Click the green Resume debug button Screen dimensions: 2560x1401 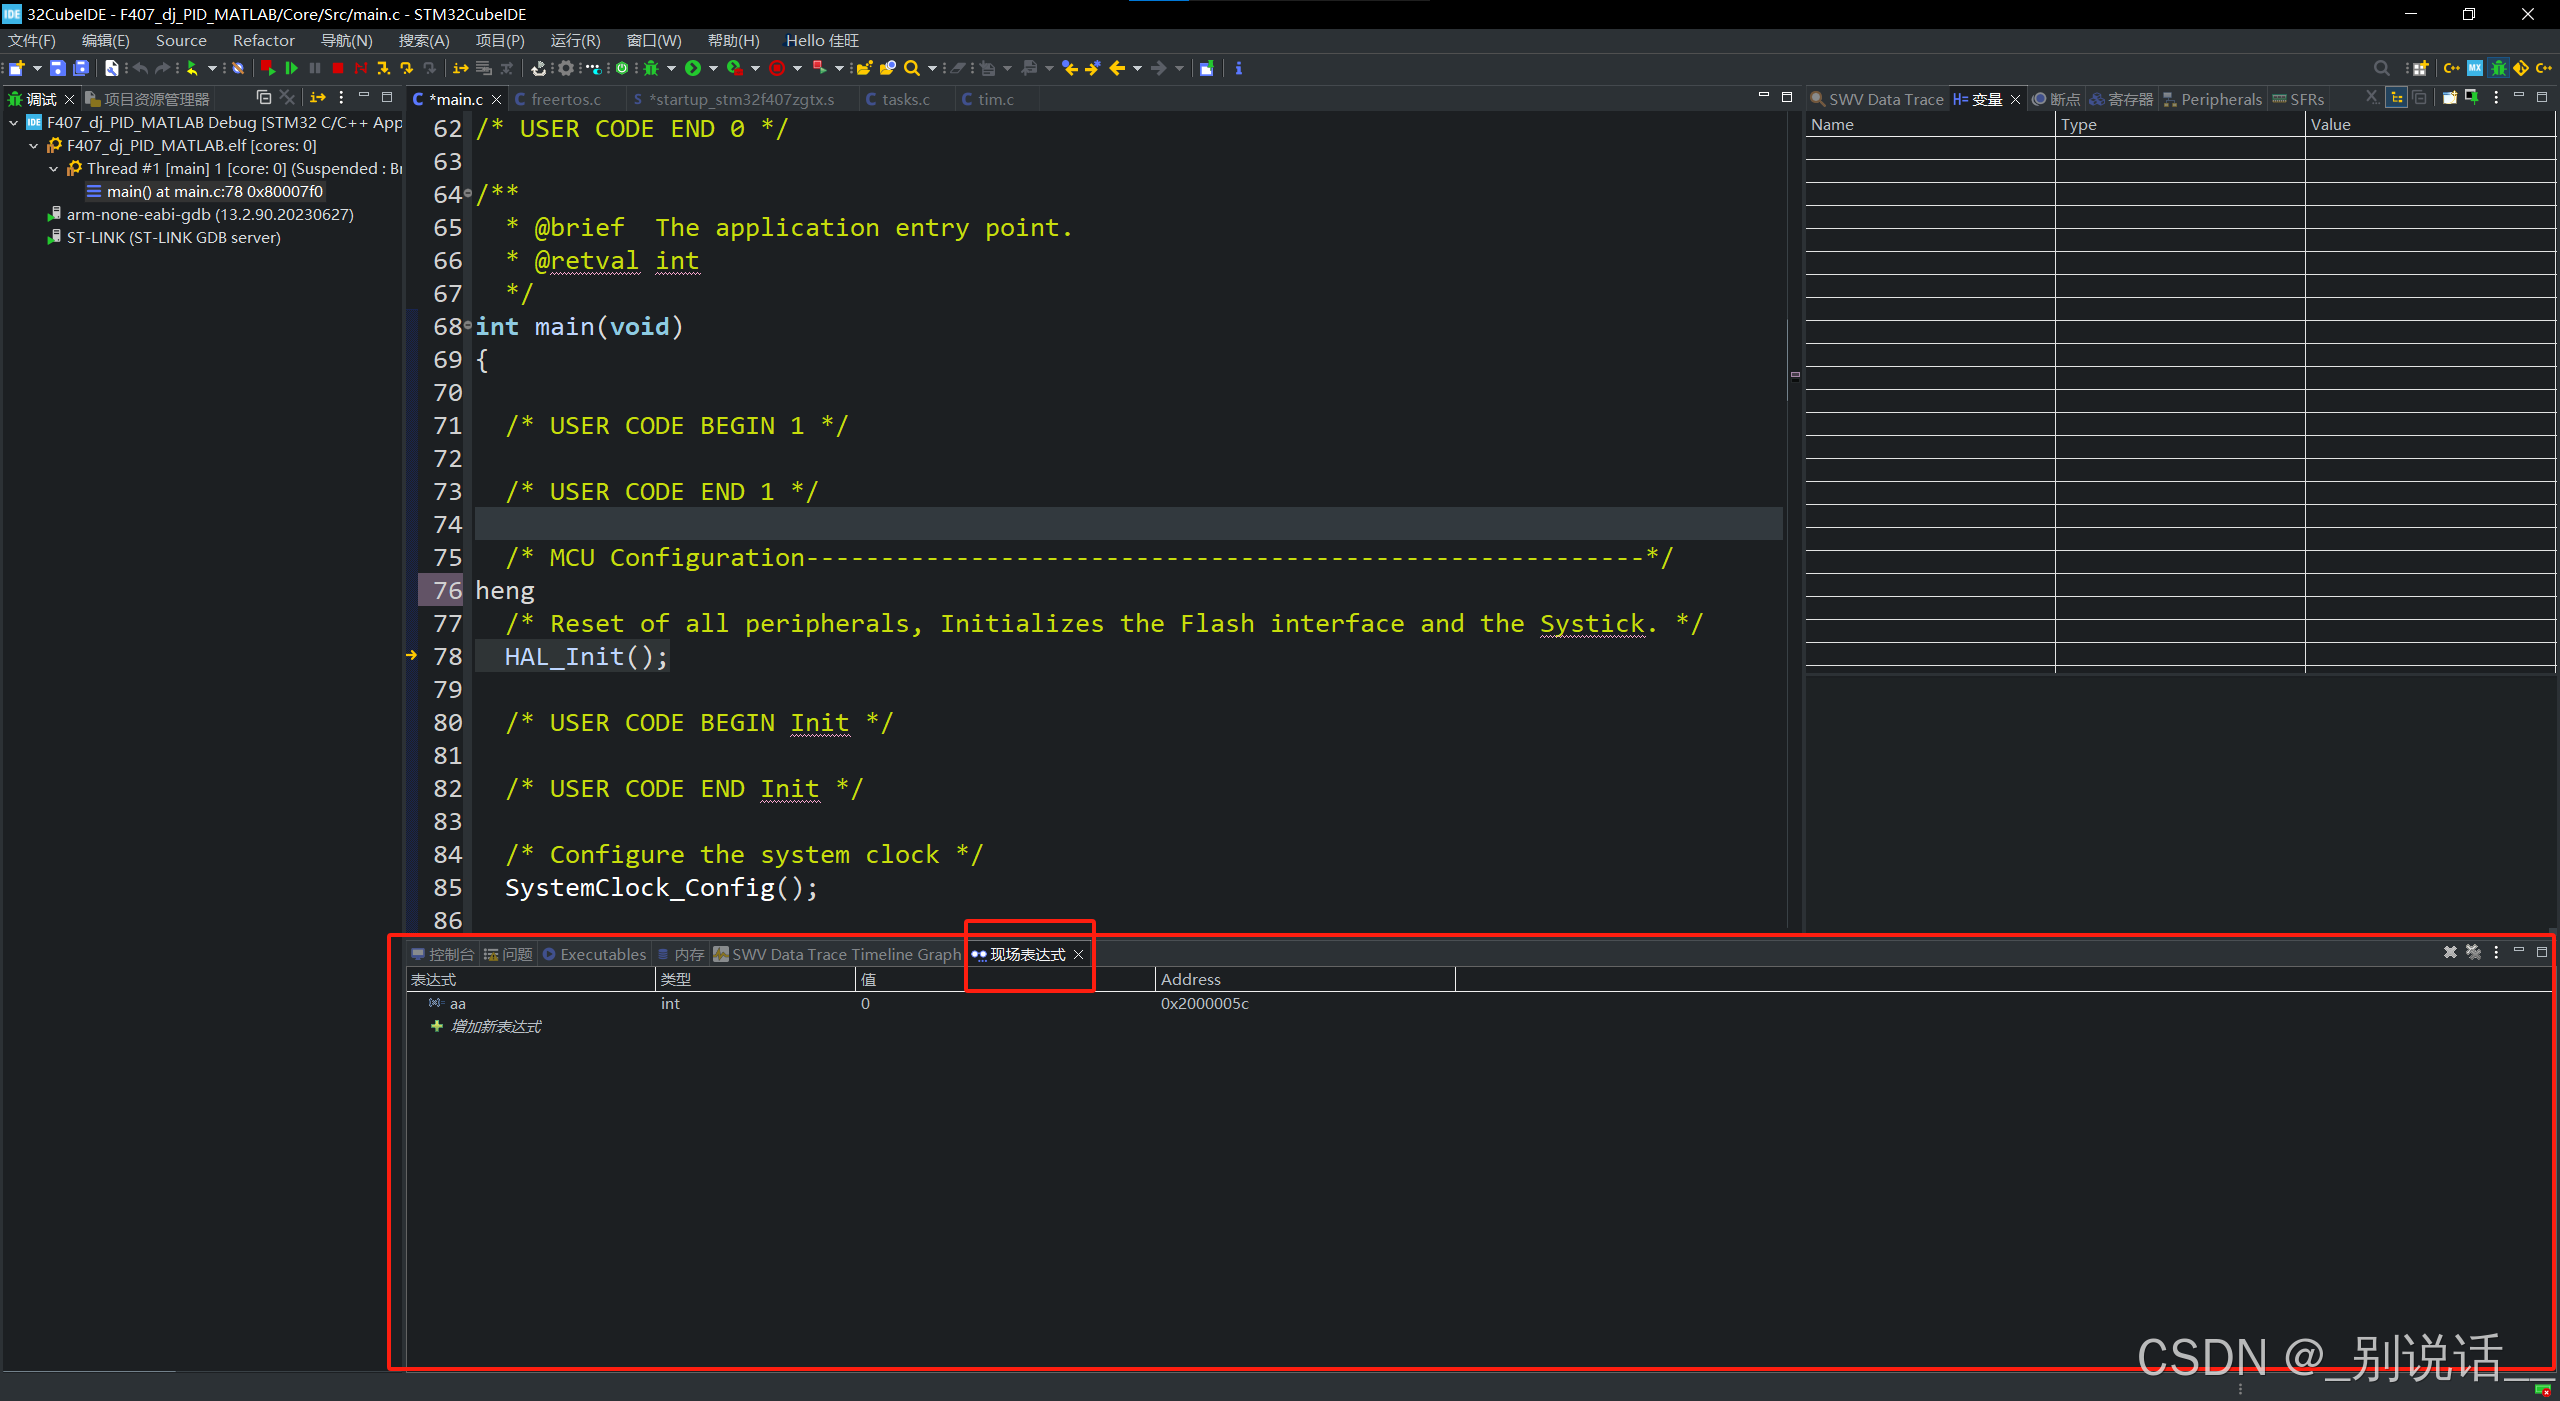click(x=291, y=68)
